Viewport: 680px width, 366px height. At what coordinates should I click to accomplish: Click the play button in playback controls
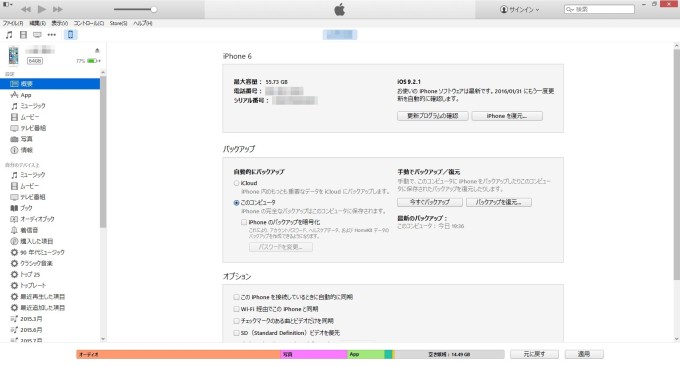pos(42,9)
